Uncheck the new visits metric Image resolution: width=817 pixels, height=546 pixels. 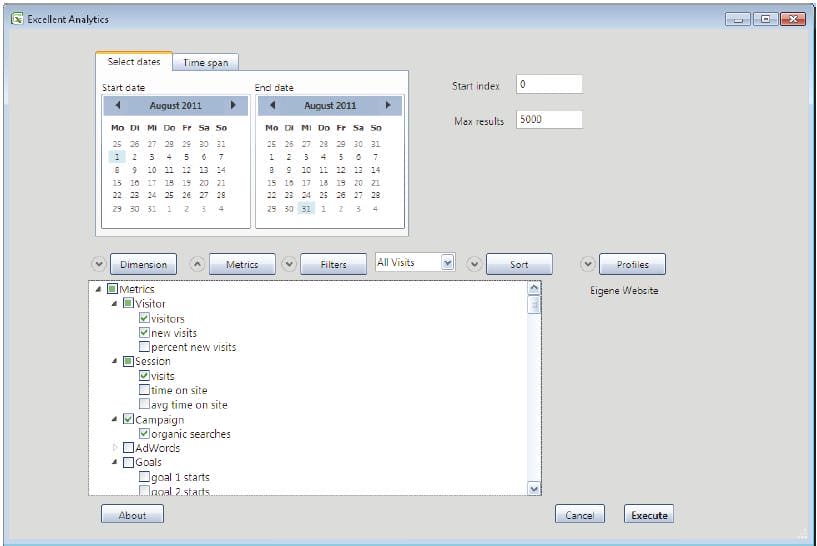144,332
